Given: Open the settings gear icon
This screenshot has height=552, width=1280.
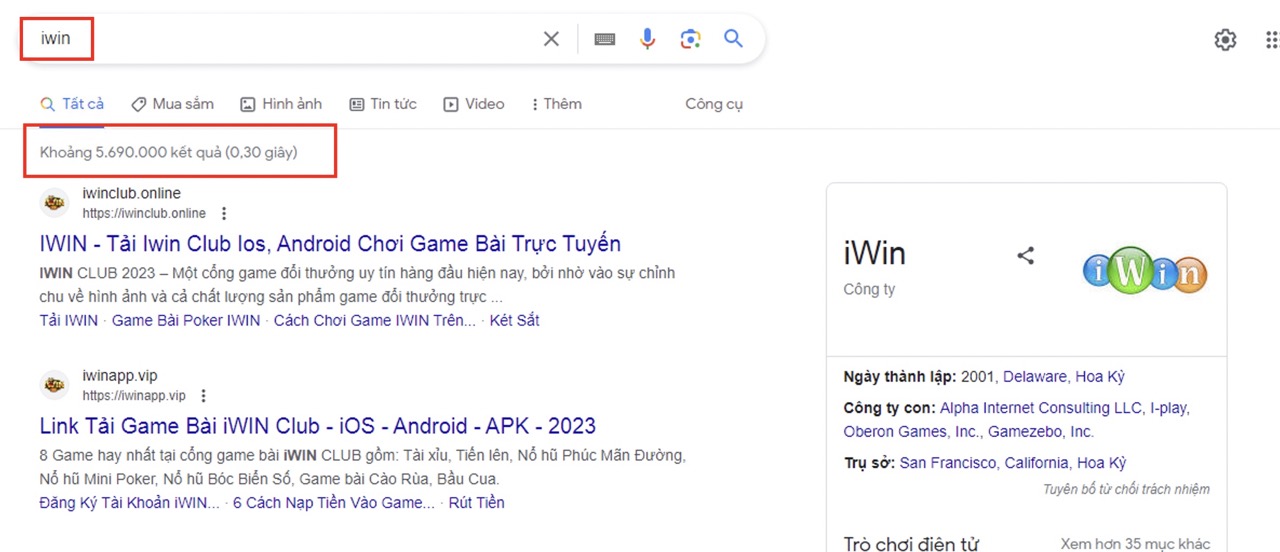Looking at the screenshot, I should (1225, 39).
